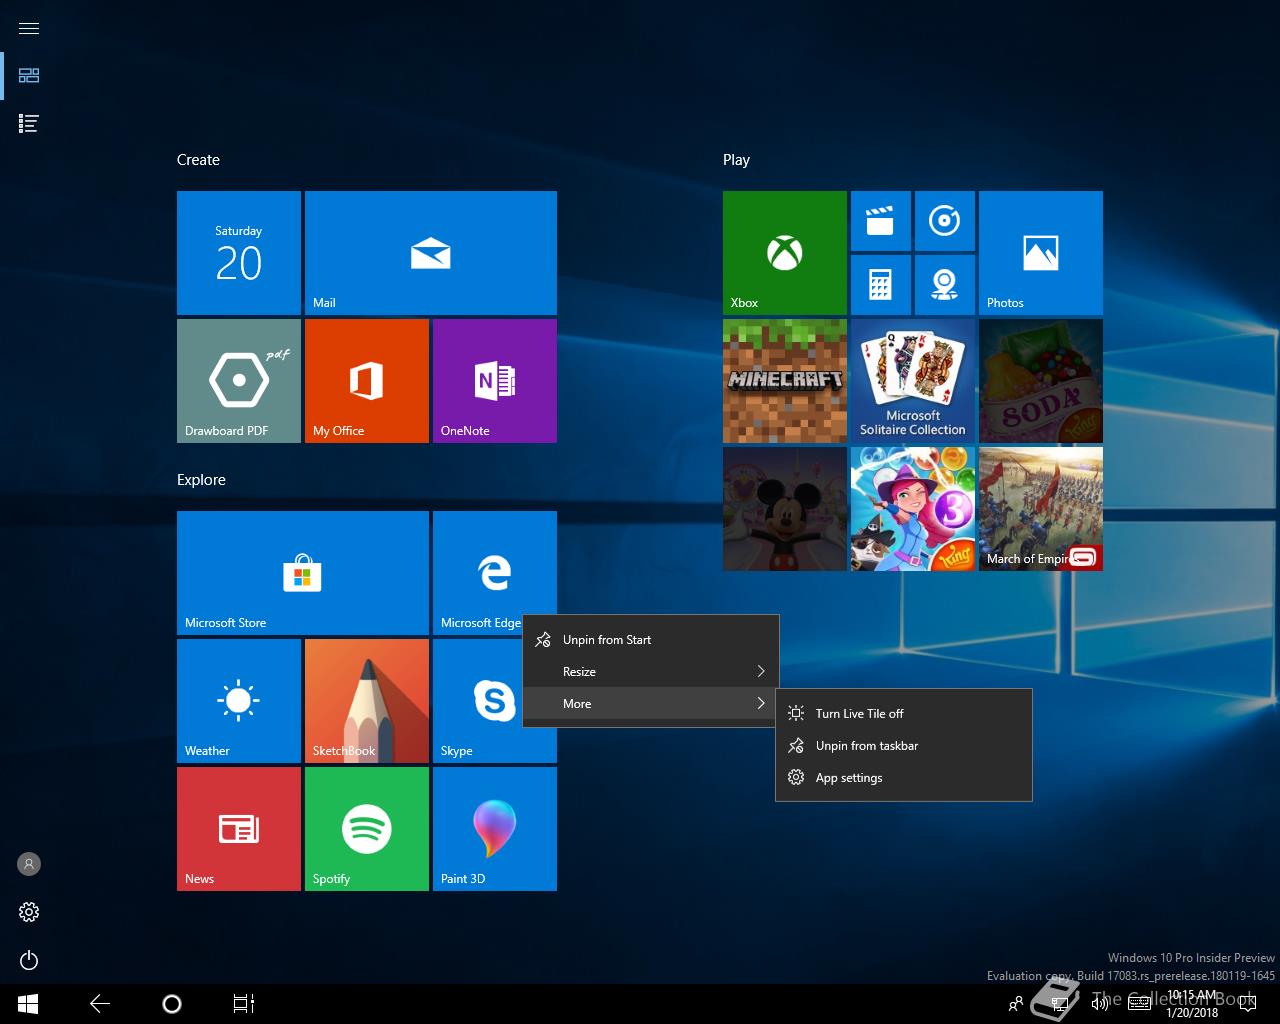Open Cortana circle on taskbar
This screenshot has width=1280, height=1024.
click(x=172, y=1004)
